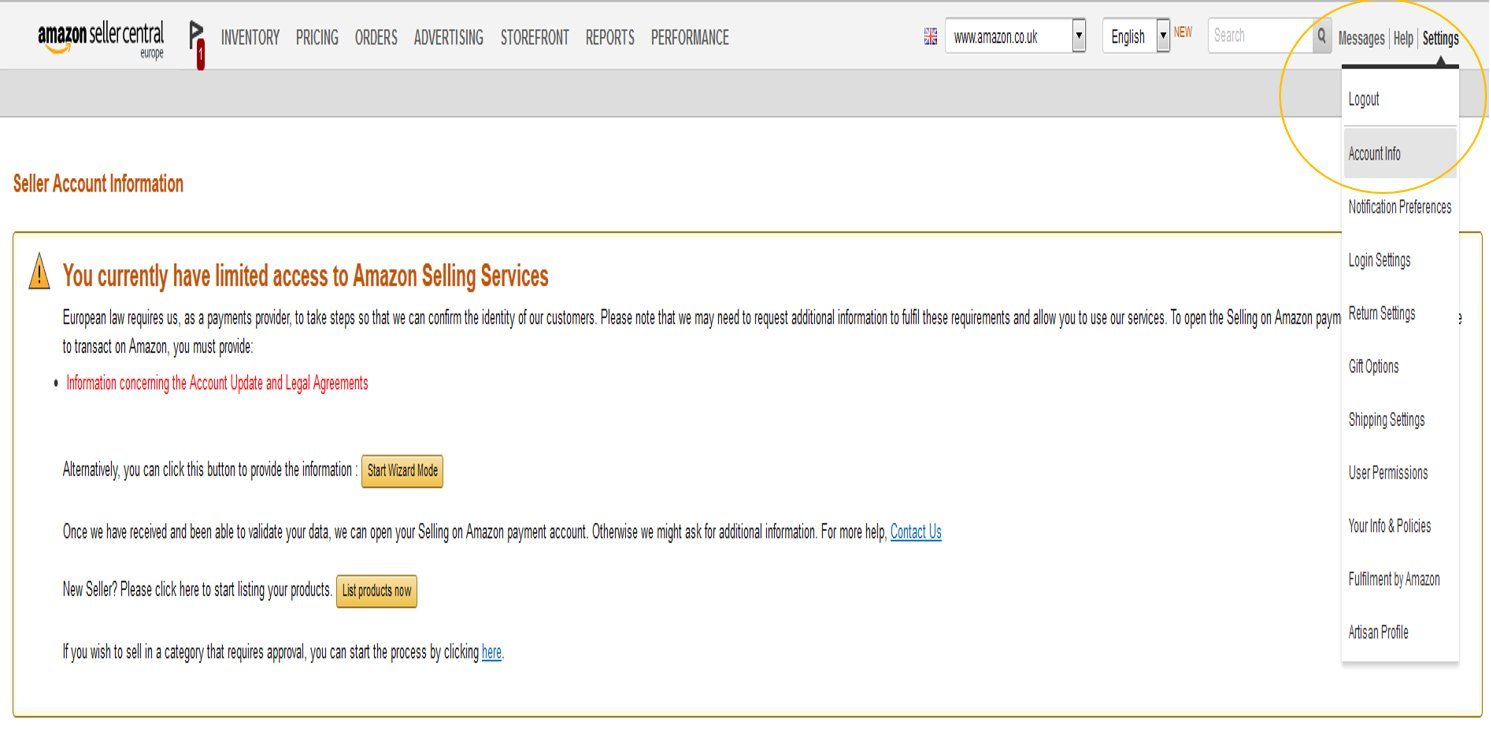Click the search magnifier icon
The width and height of the screenshot is (1491, 730).
(1322, 37)
